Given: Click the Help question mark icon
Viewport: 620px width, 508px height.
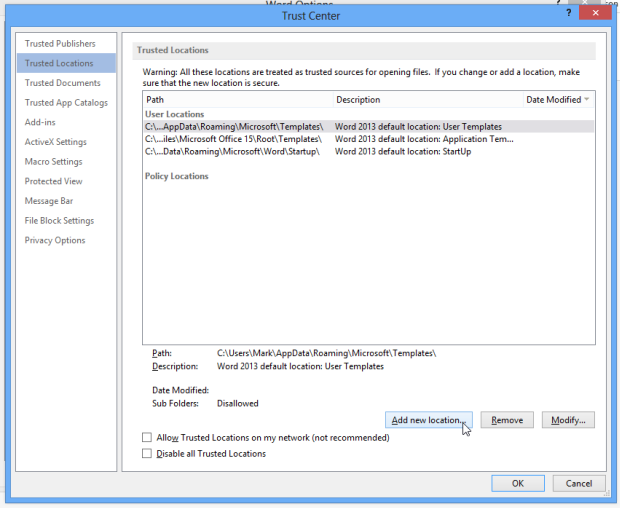Looking at the screenshot, I should [569, 13].
